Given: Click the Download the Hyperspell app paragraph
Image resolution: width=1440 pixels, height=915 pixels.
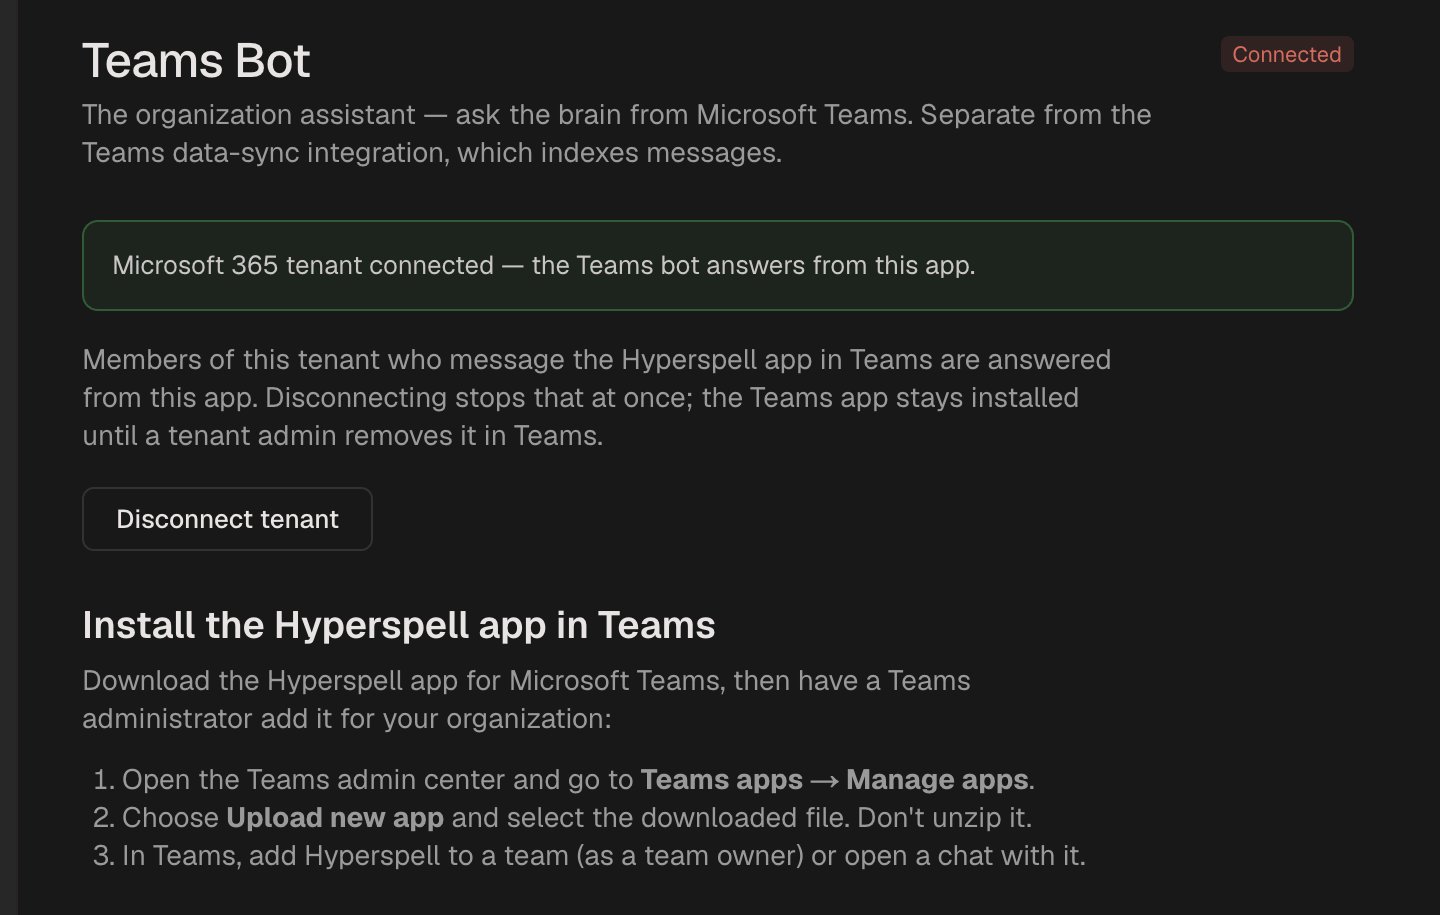Looking at the screenshot, I should pos(527,699).
